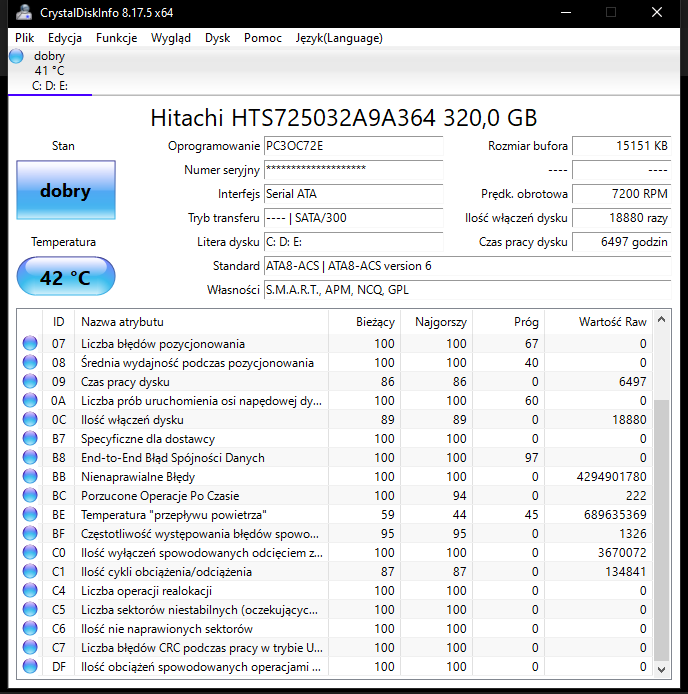This screenshot has height=694, width=688.
Task: Click the status orb for attribute C7
Action: [30, 648]
